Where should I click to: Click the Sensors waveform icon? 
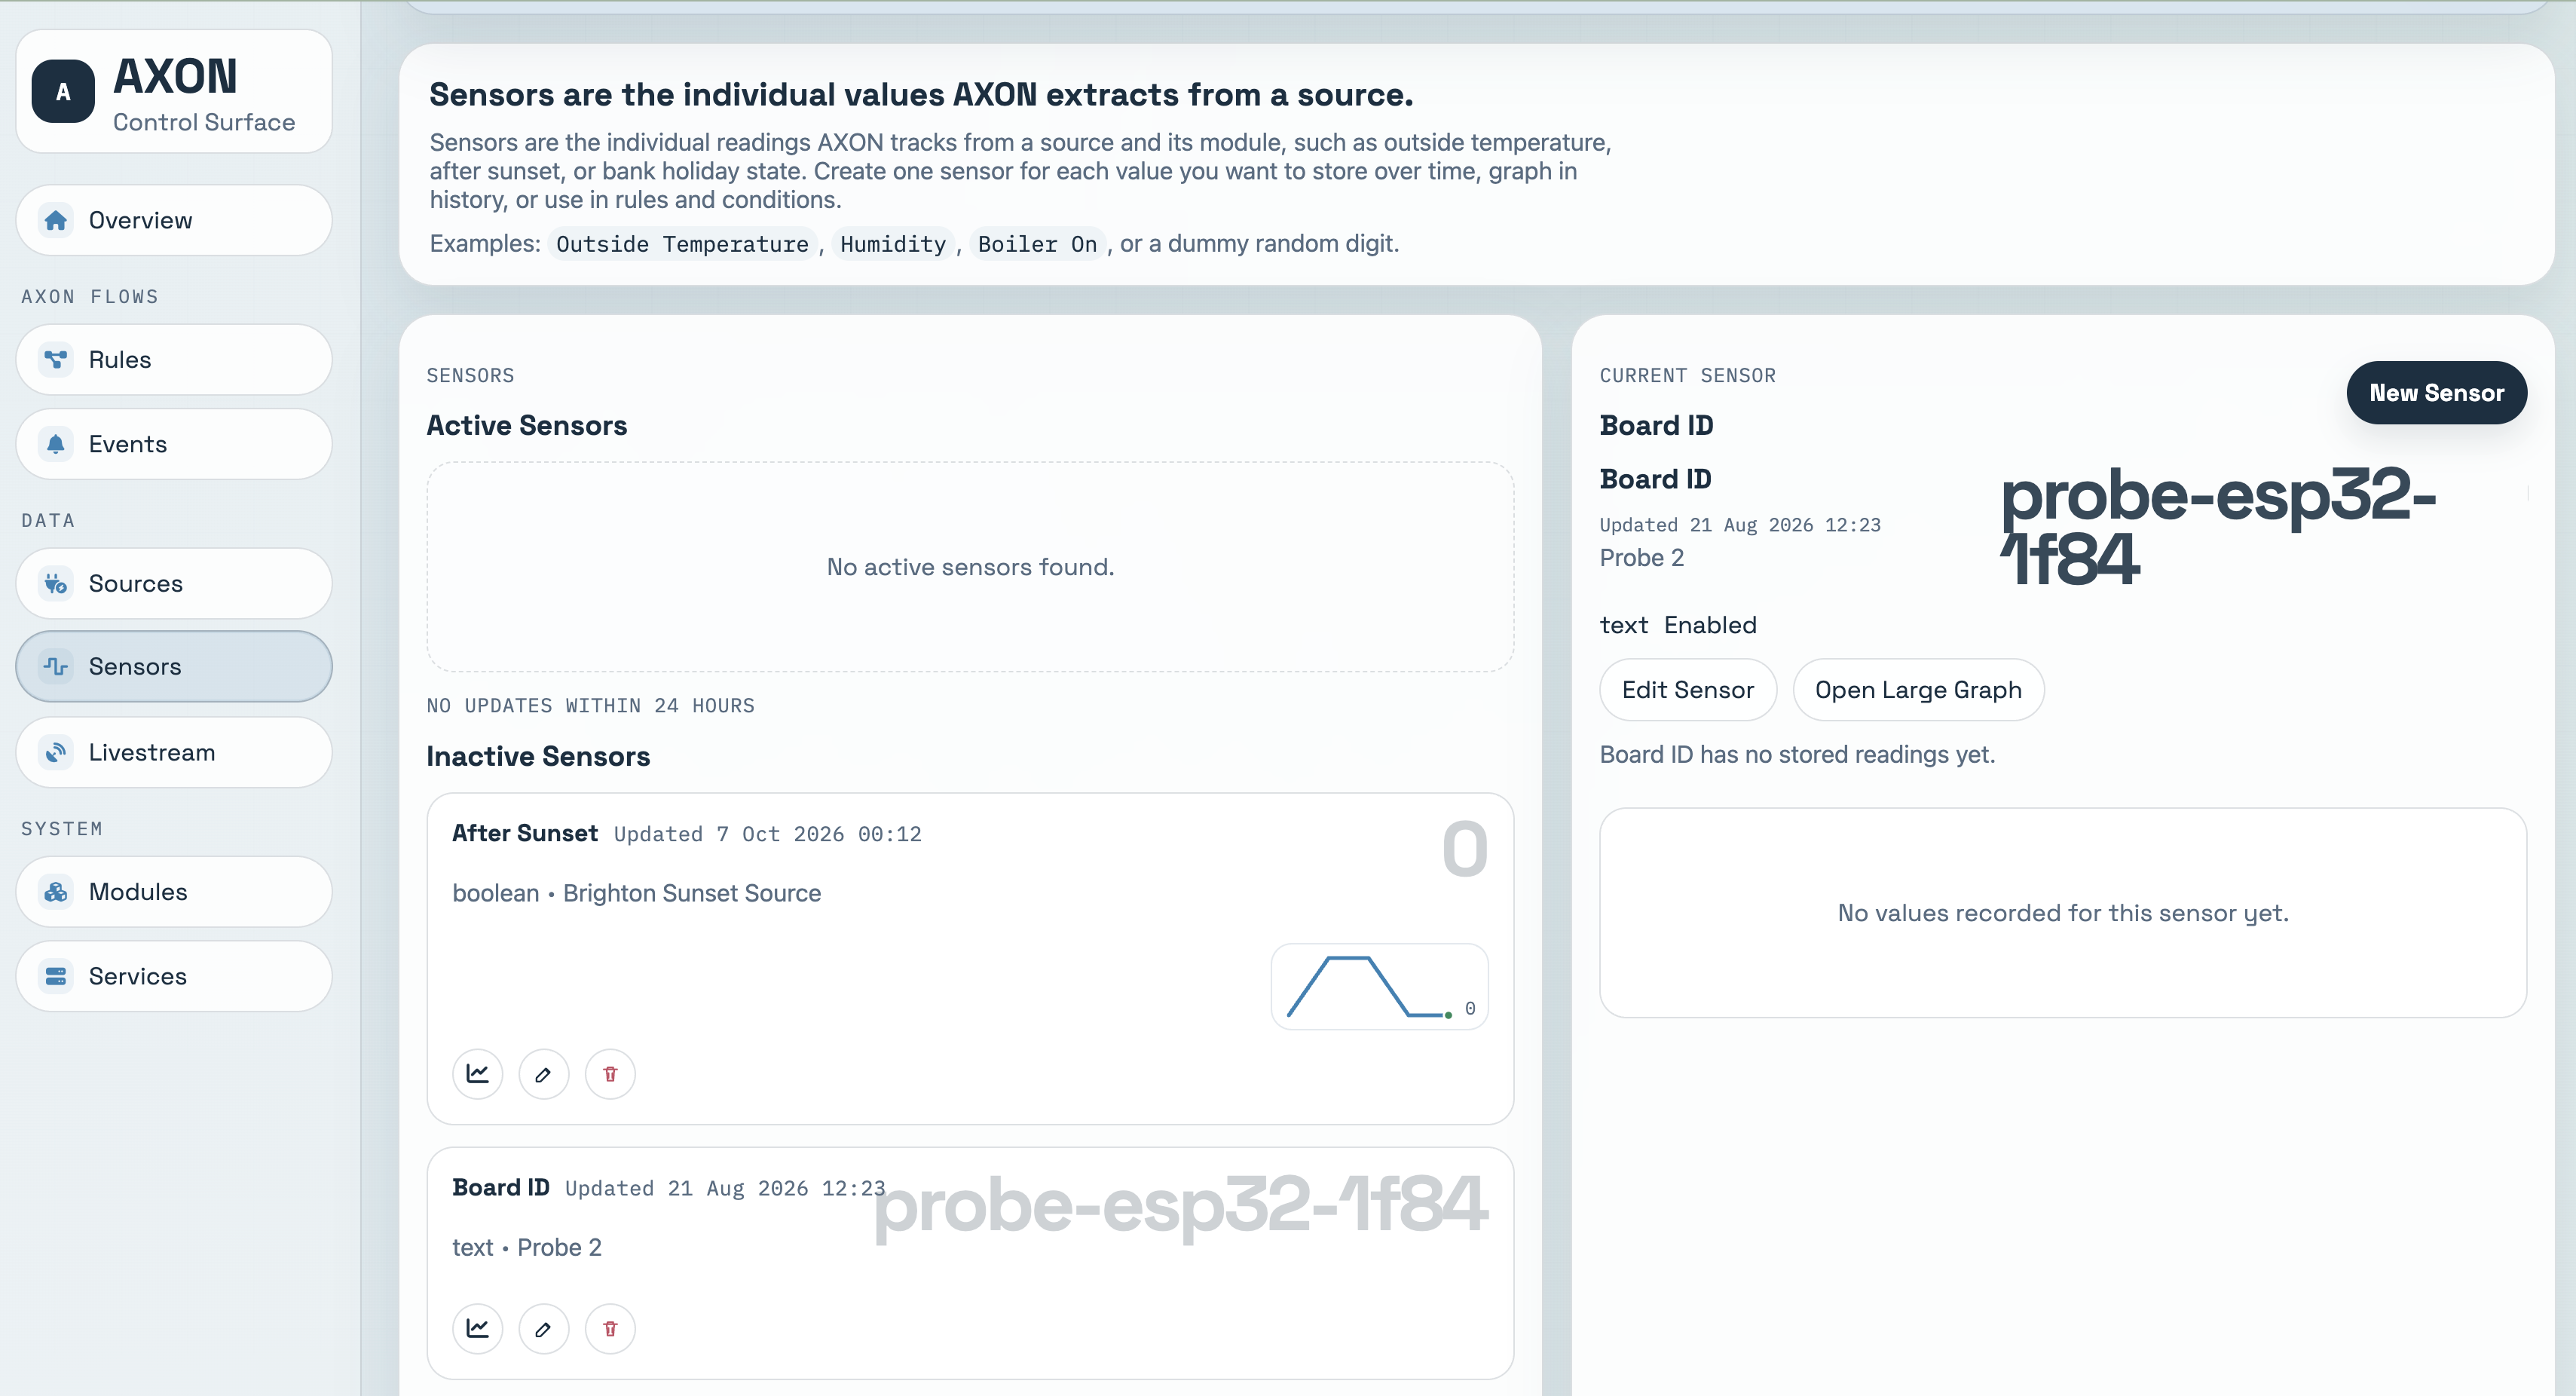tap(56, 666)
